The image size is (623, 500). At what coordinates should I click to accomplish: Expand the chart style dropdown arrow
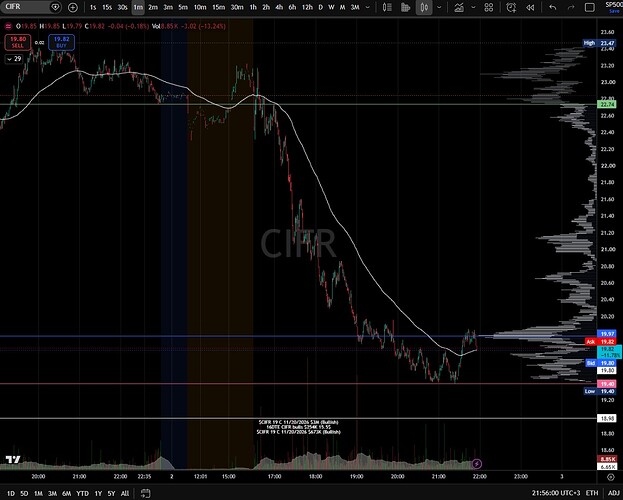tap(439, 7)
